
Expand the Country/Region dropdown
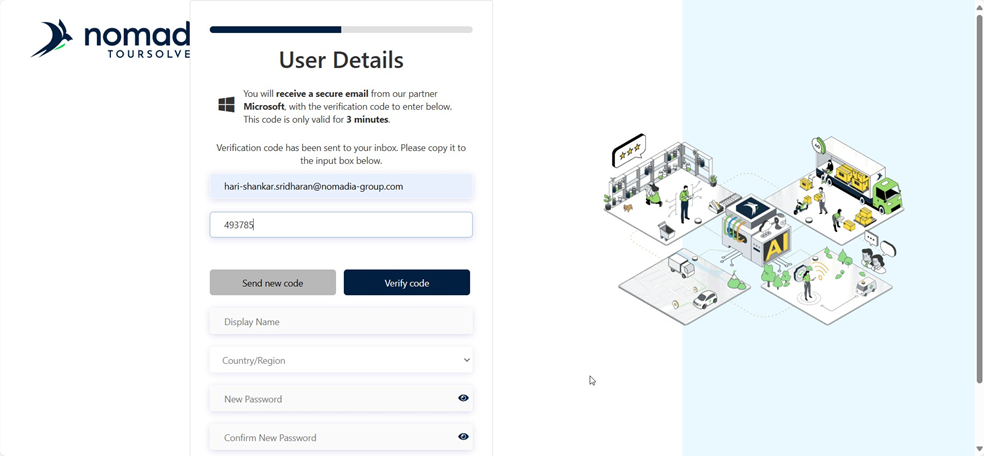341,360
